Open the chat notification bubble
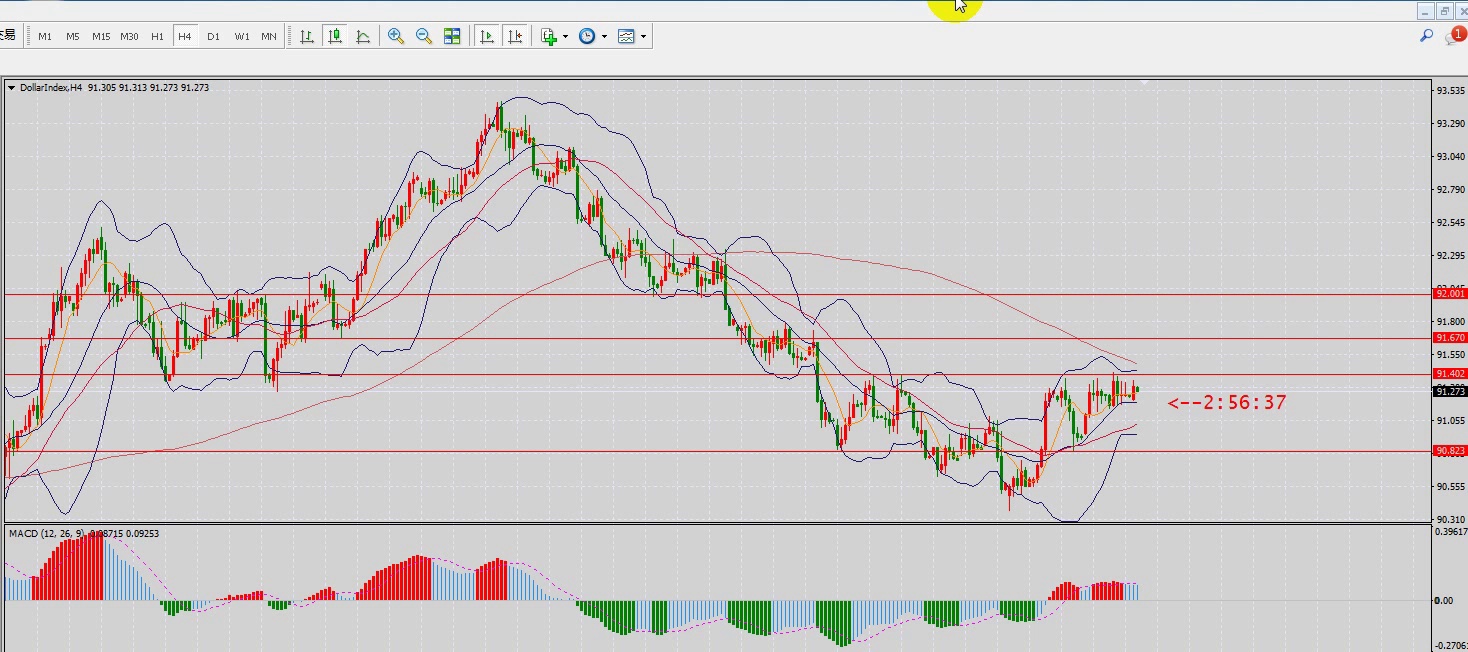Image resolution: width=1468 pixels, height=652 pixels. [x=1453, y=36]
